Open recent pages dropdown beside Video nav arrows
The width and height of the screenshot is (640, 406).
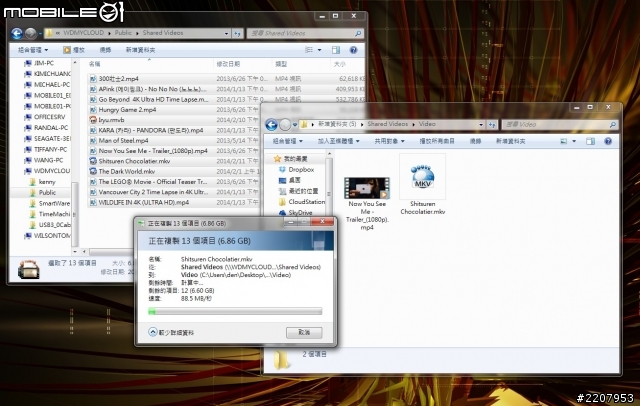coord(295,125)
